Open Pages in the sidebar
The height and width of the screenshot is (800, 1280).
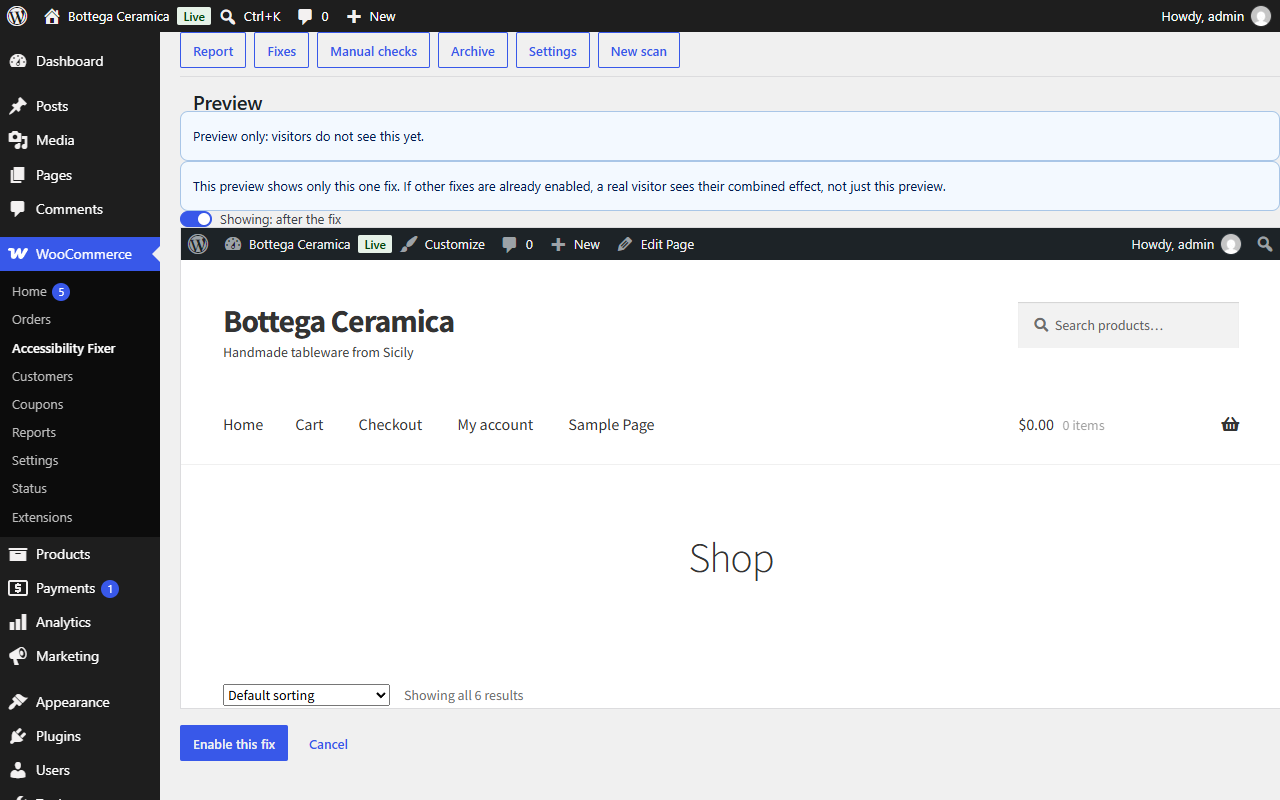tap(80, 175)
